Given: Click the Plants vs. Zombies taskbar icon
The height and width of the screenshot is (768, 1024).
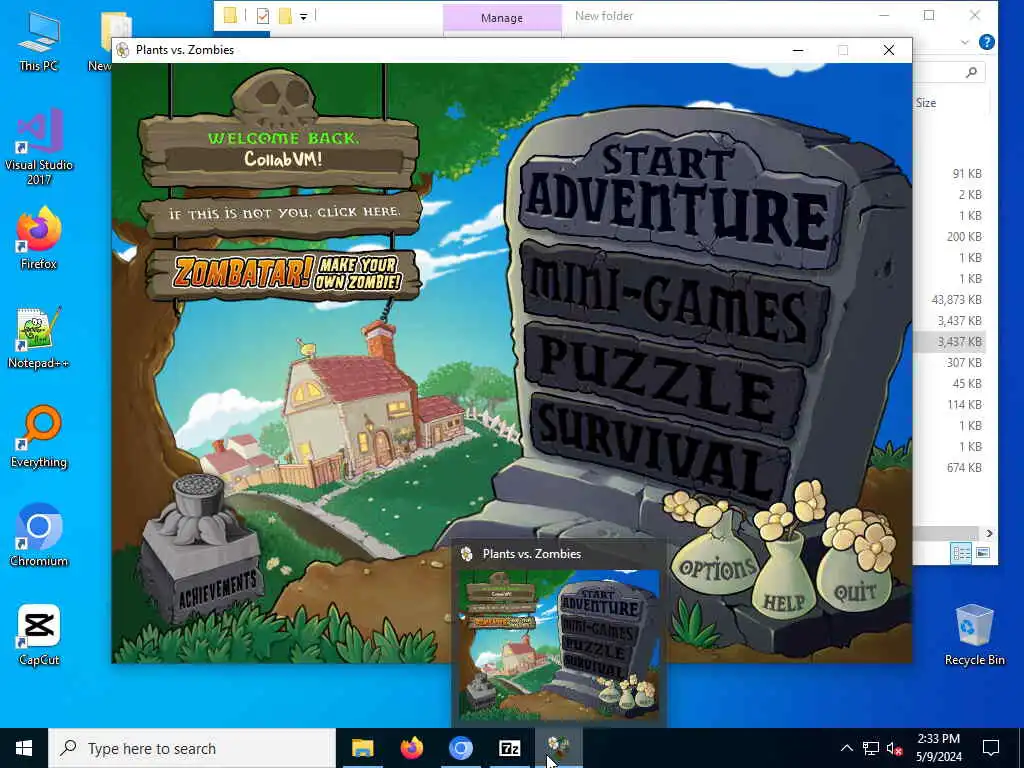Looking at the screenshot, I should click(x=558, y=748).
